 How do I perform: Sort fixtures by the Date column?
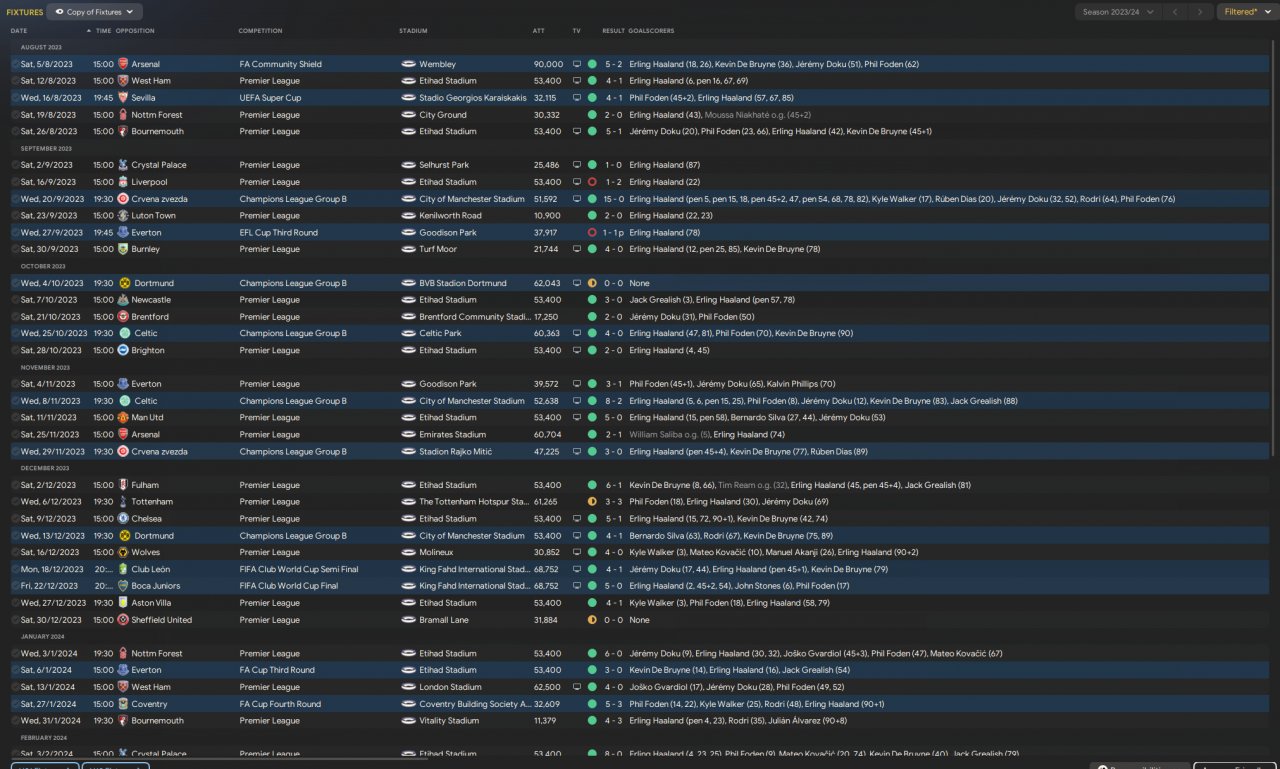19,31
